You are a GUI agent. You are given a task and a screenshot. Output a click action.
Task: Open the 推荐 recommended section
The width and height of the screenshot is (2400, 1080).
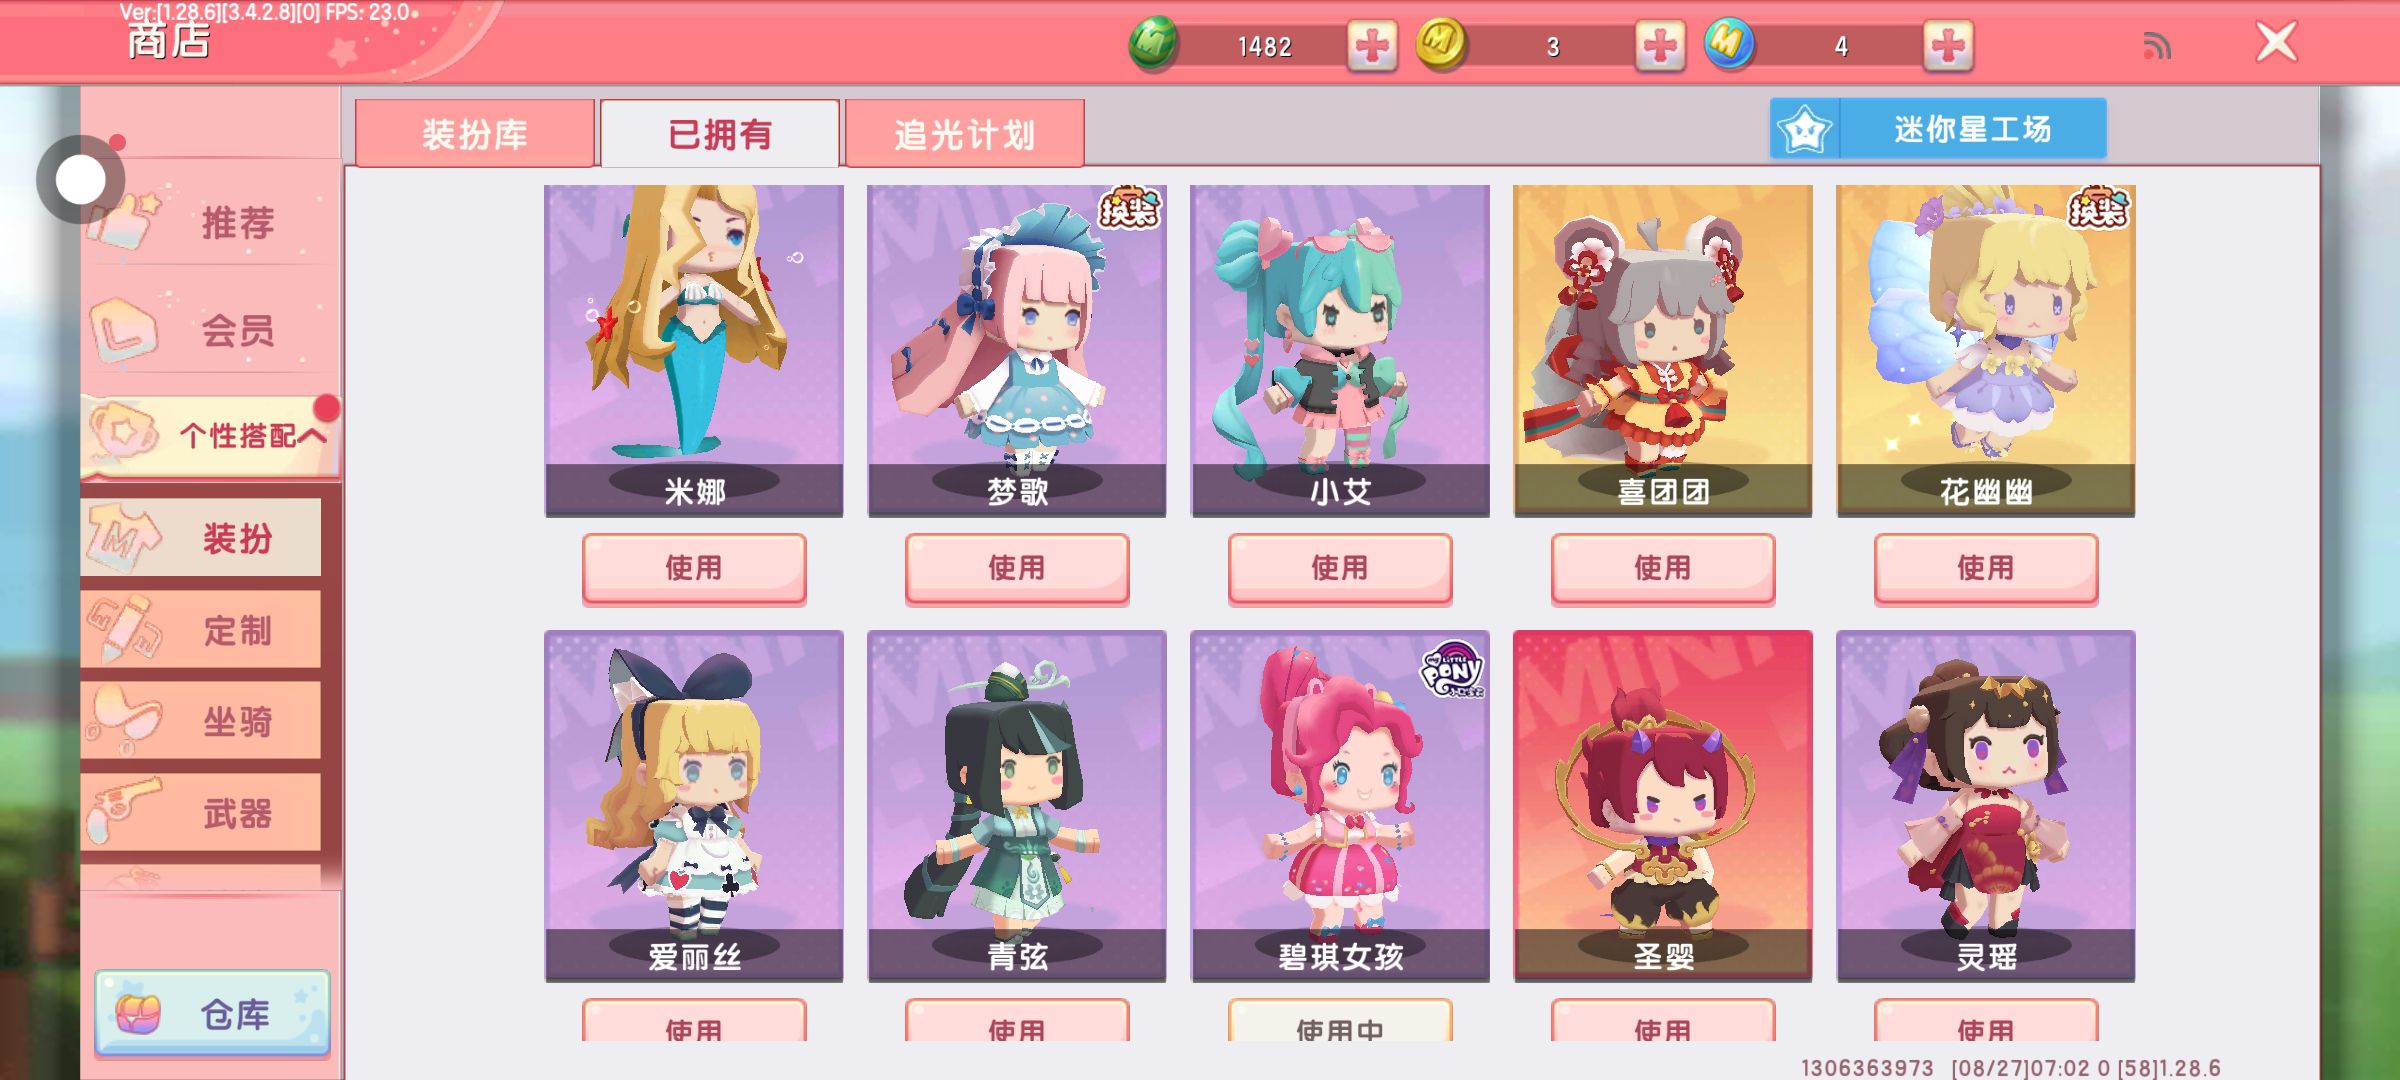211,221
